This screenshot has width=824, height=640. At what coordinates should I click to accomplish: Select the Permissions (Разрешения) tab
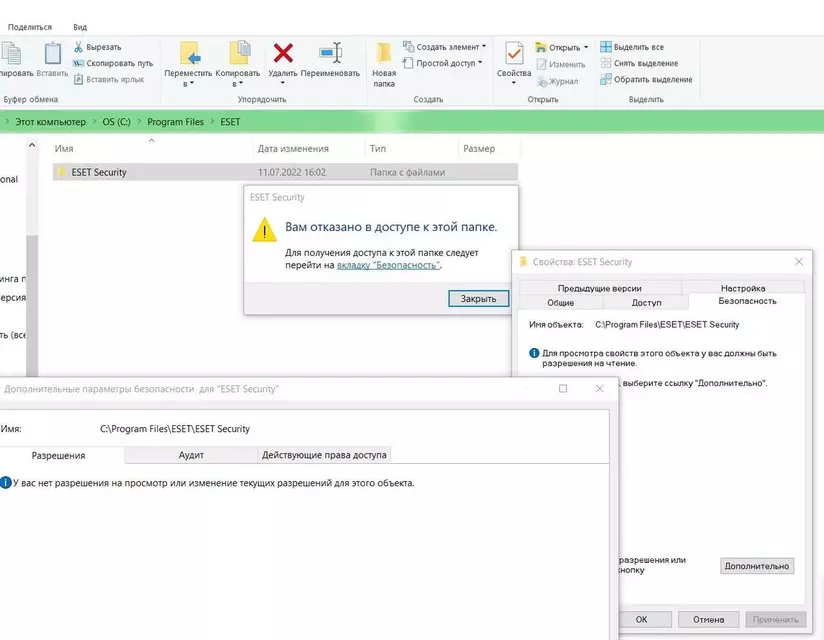click(58, 455)
